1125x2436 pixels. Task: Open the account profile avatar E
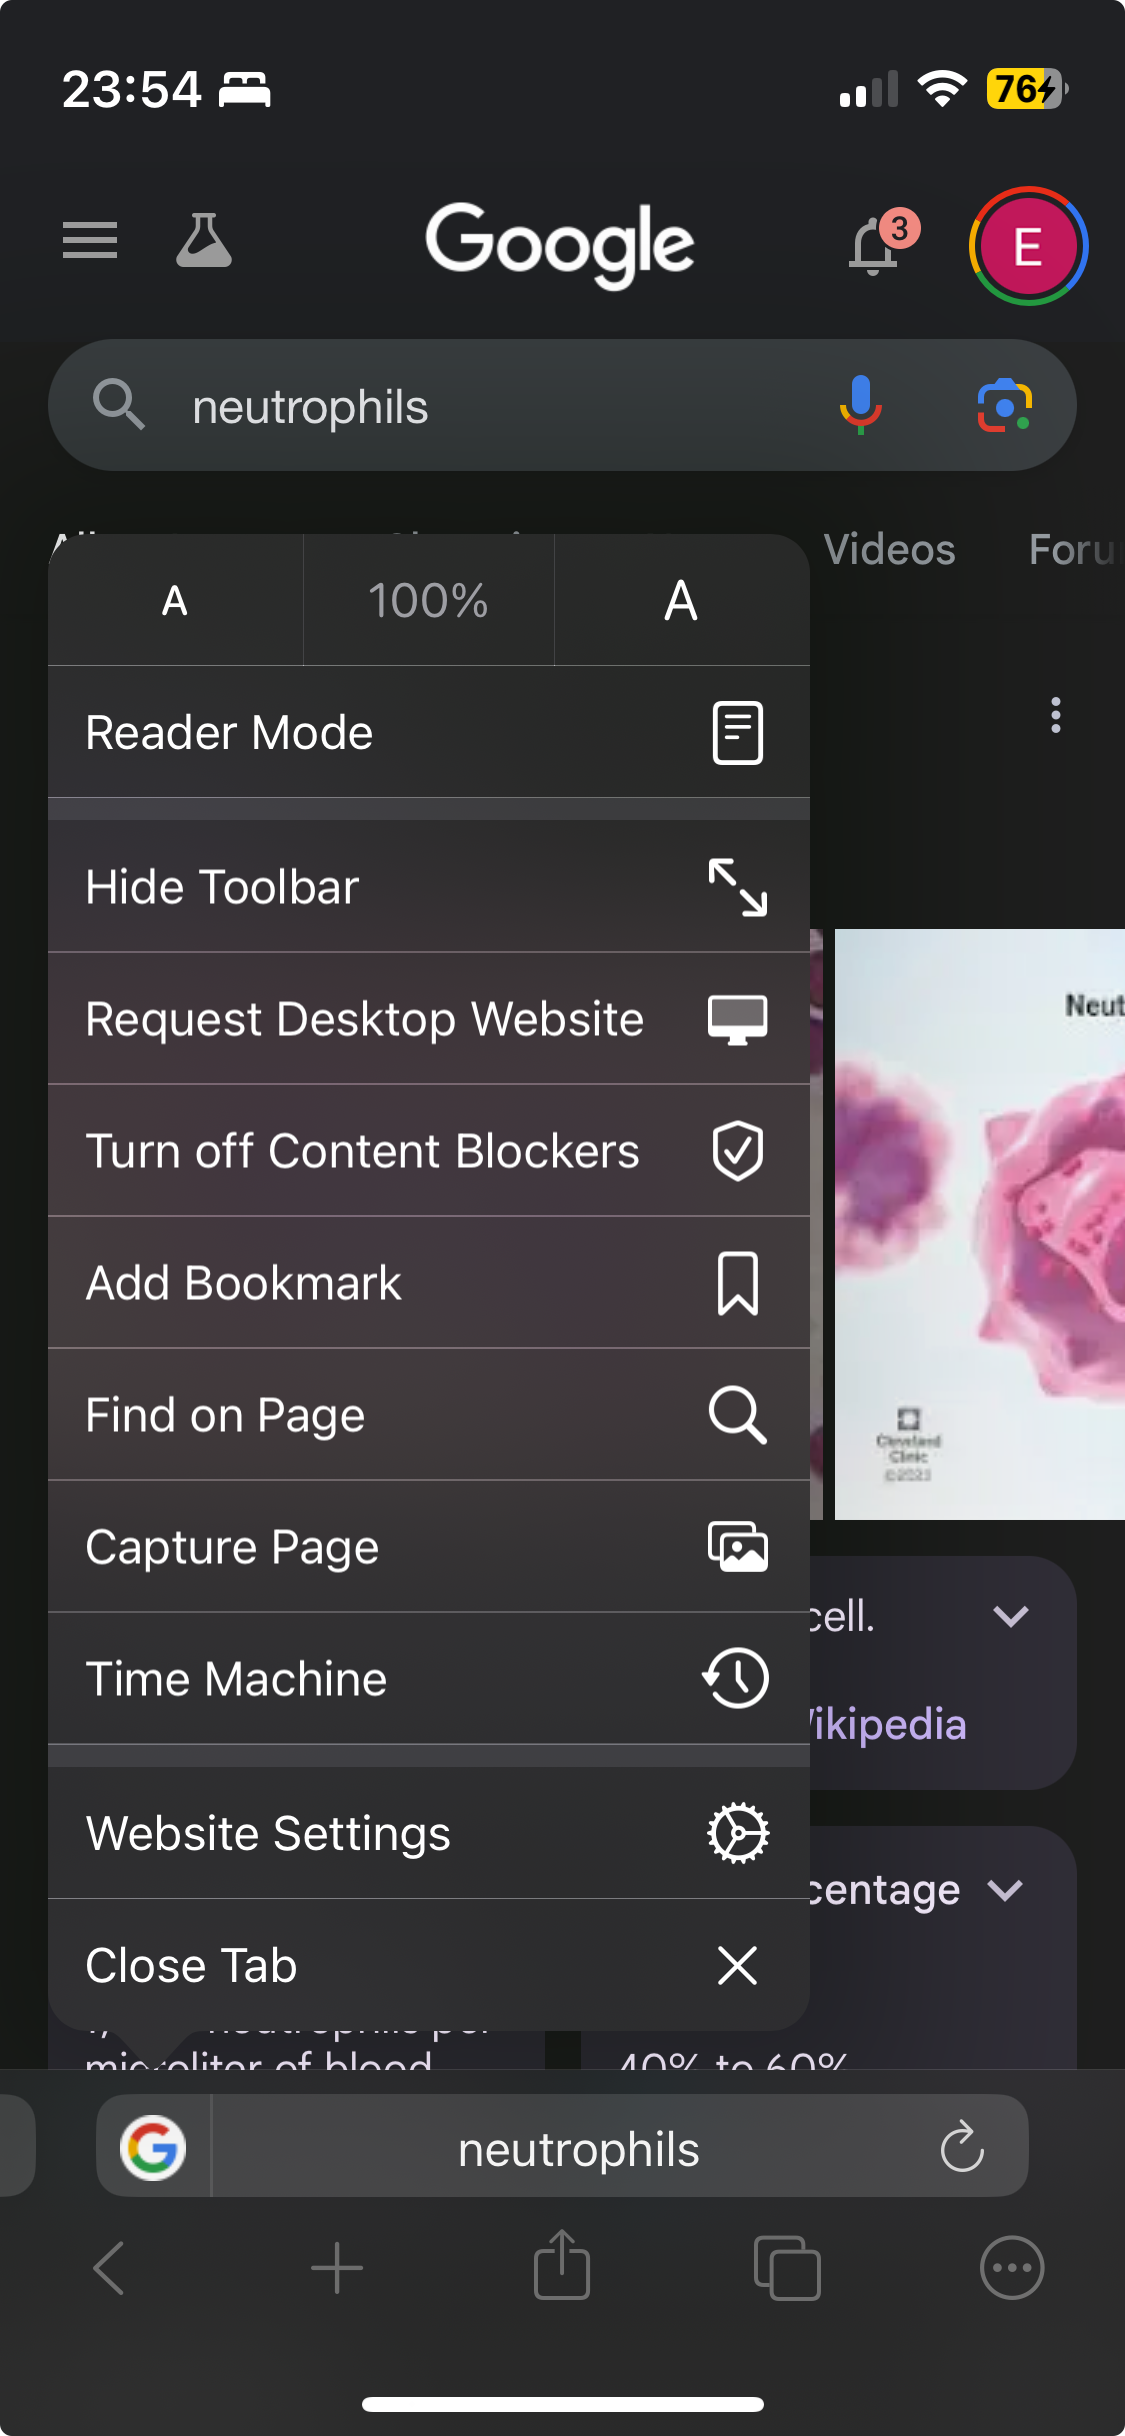1028,246
